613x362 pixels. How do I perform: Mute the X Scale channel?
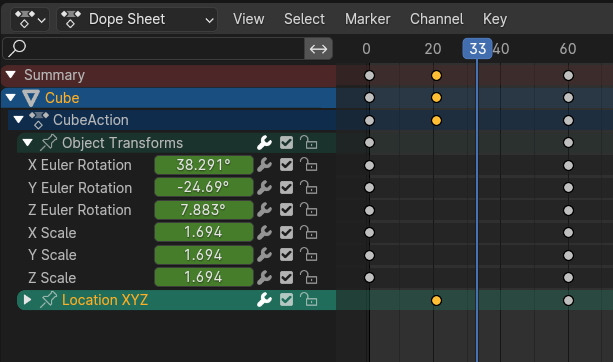pos(287,233)
